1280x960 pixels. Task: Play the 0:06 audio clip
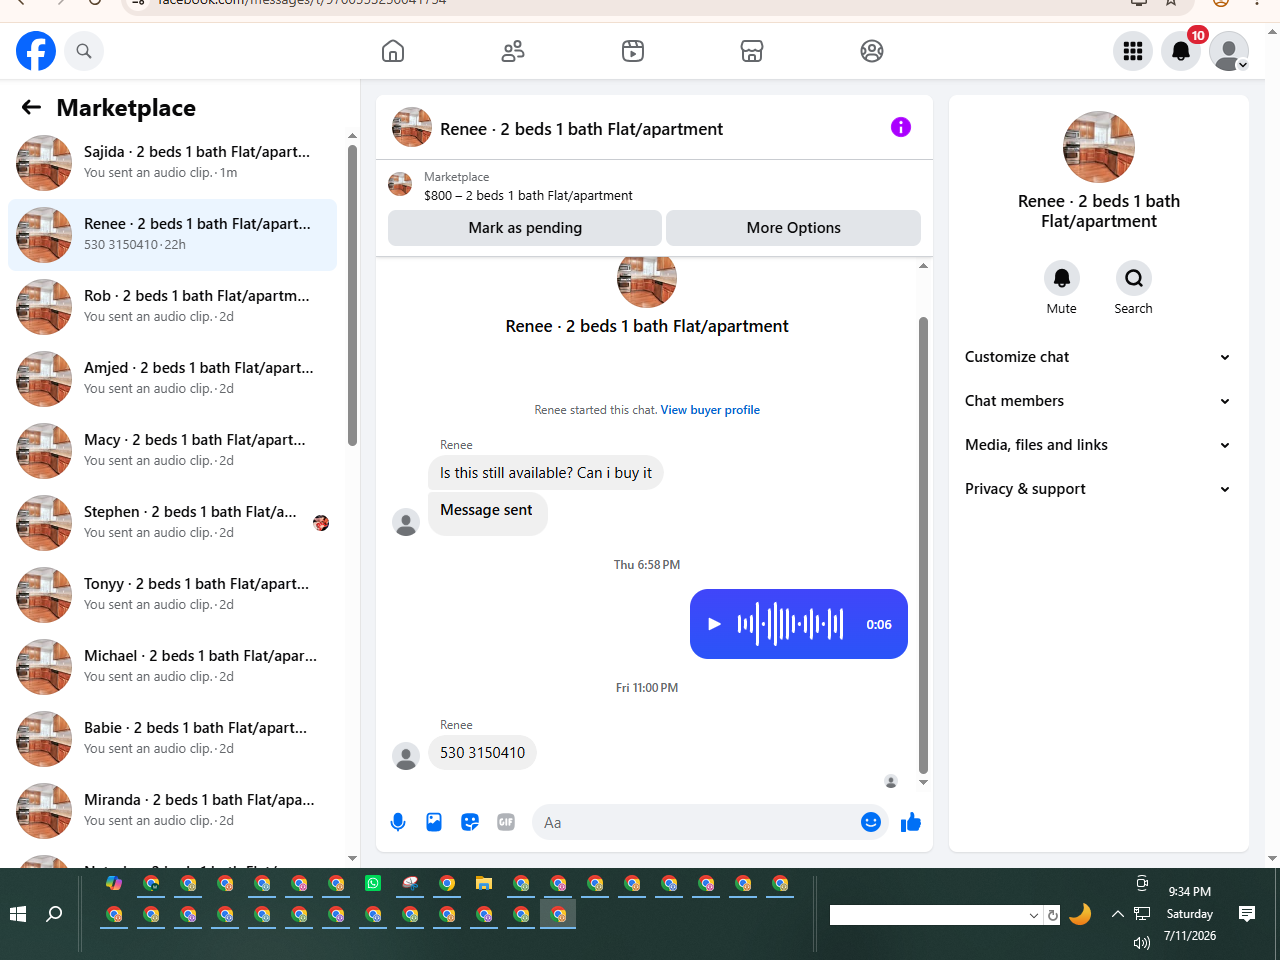[714, 624]
